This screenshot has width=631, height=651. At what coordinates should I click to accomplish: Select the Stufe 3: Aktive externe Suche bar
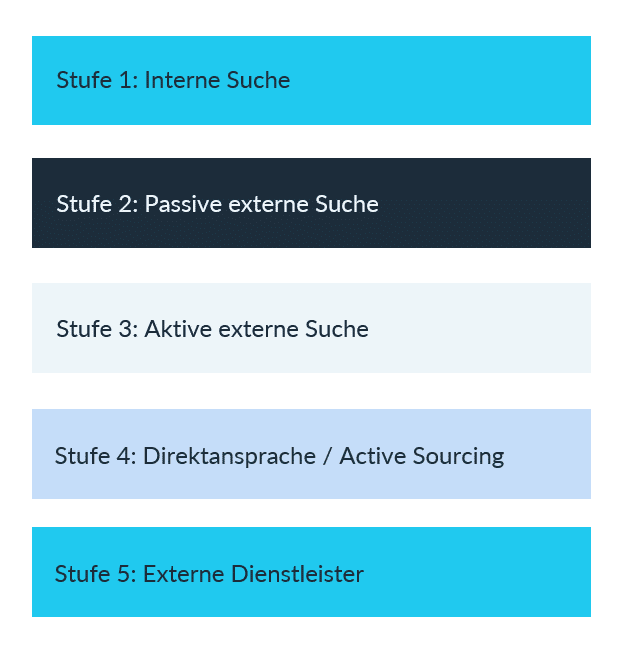click(311, 328)
